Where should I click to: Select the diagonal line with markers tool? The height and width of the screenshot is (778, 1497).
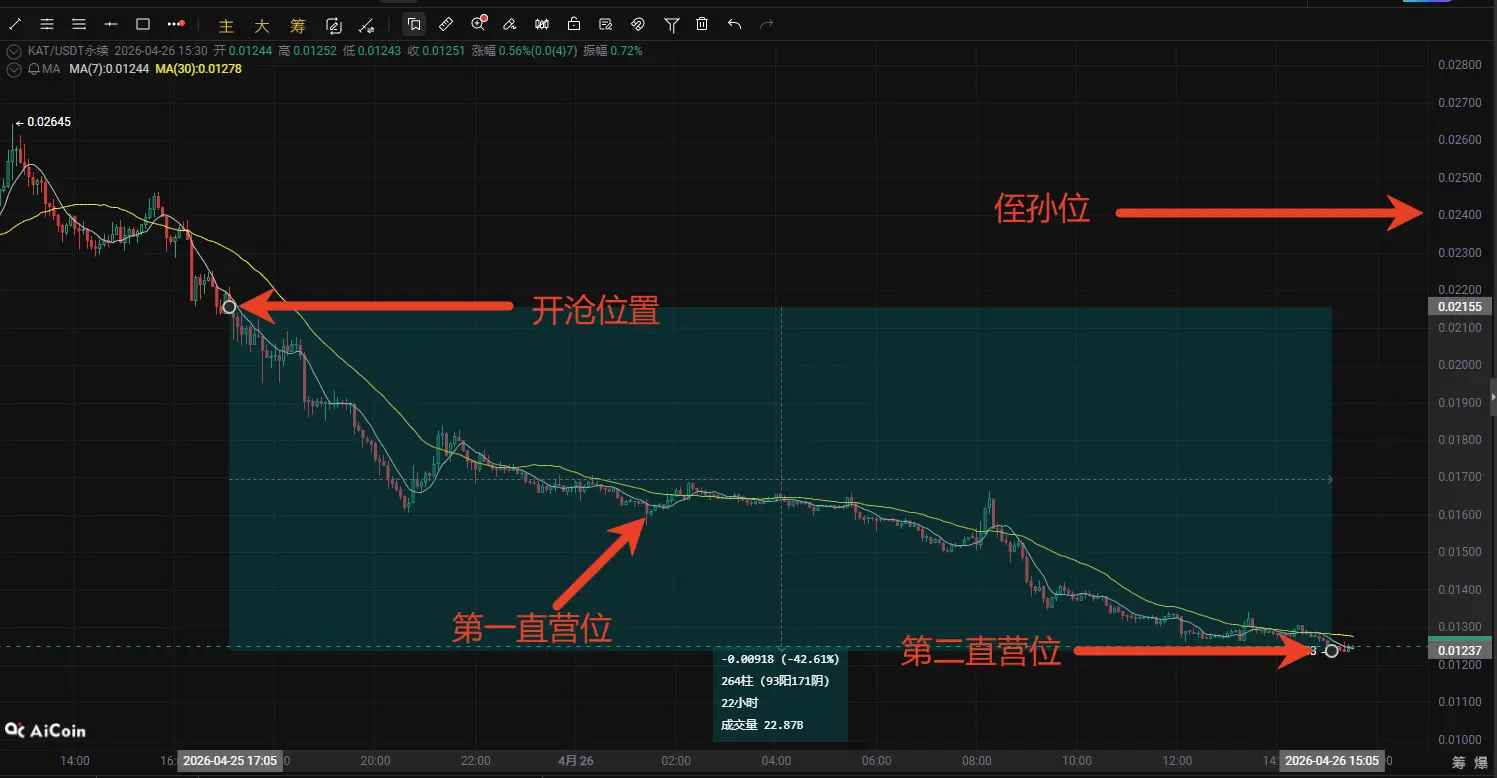coord(368,24)
